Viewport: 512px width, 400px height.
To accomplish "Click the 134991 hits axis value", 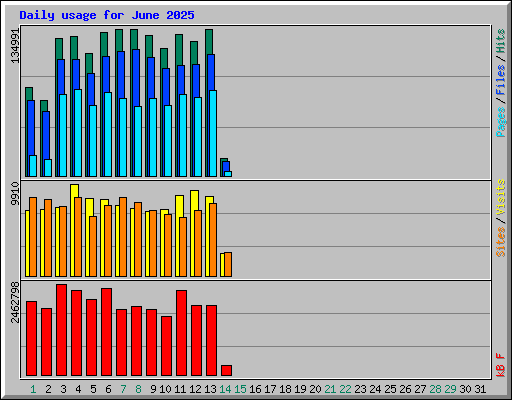I will click(x=15, y=45).
